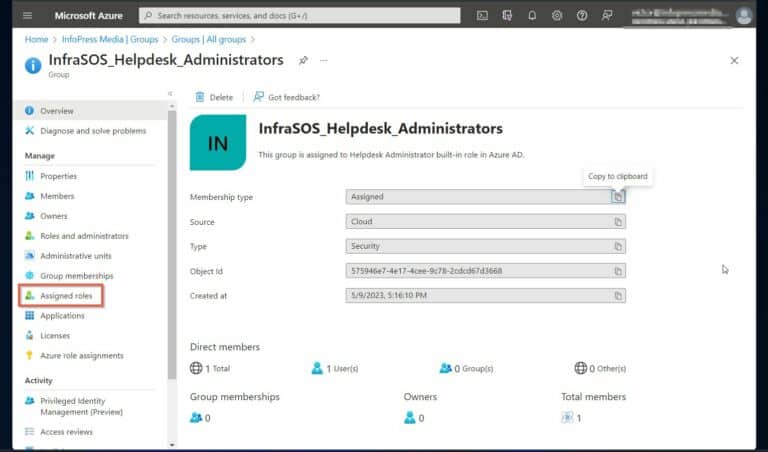Close the group blade
The image size is (768, 452).
click(734, 61)
